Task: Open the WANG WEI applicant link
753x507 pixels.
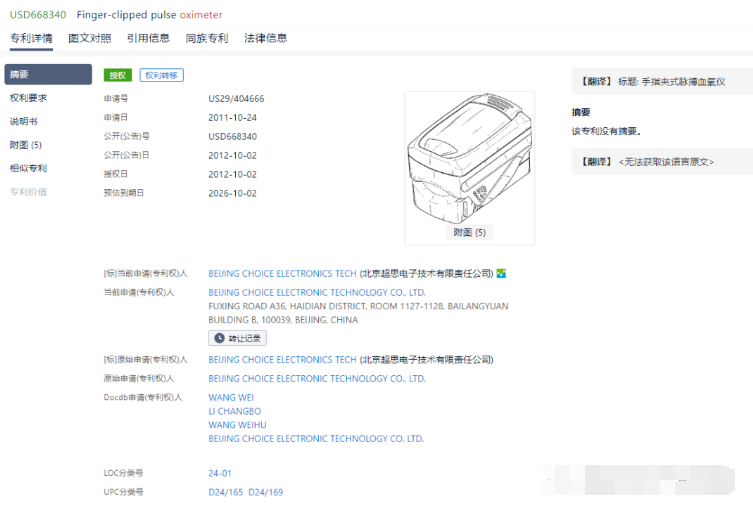Action: tap(231, 397)
